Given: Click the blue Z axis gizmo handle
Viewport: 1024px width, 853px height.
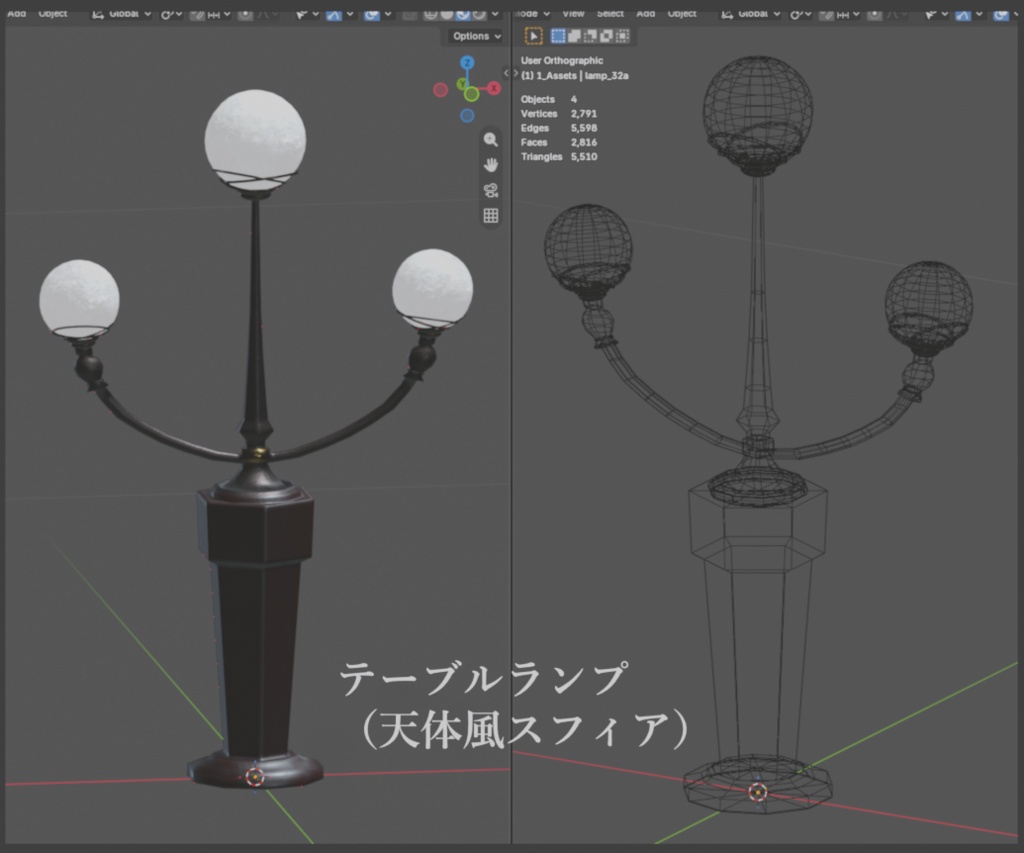Looking at the screenshot, I should [467, 63].
